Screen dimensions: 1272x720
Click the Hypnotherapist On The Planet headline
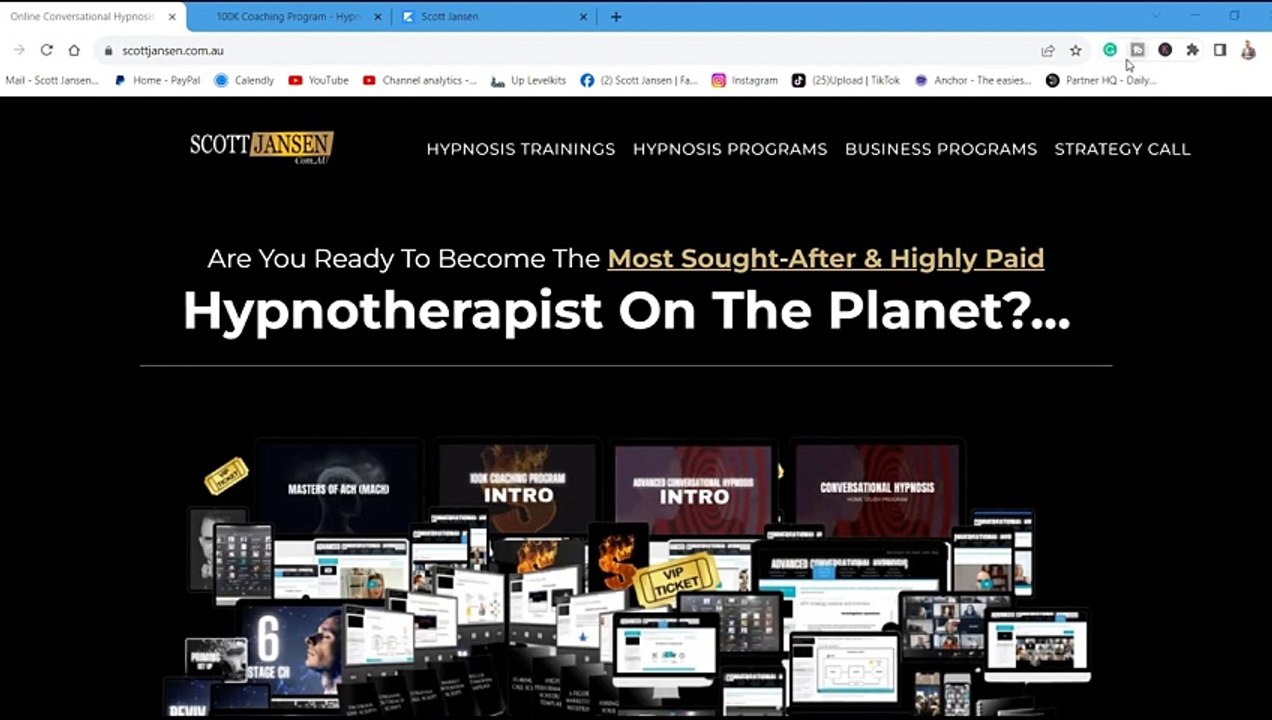tap(626, 311)
